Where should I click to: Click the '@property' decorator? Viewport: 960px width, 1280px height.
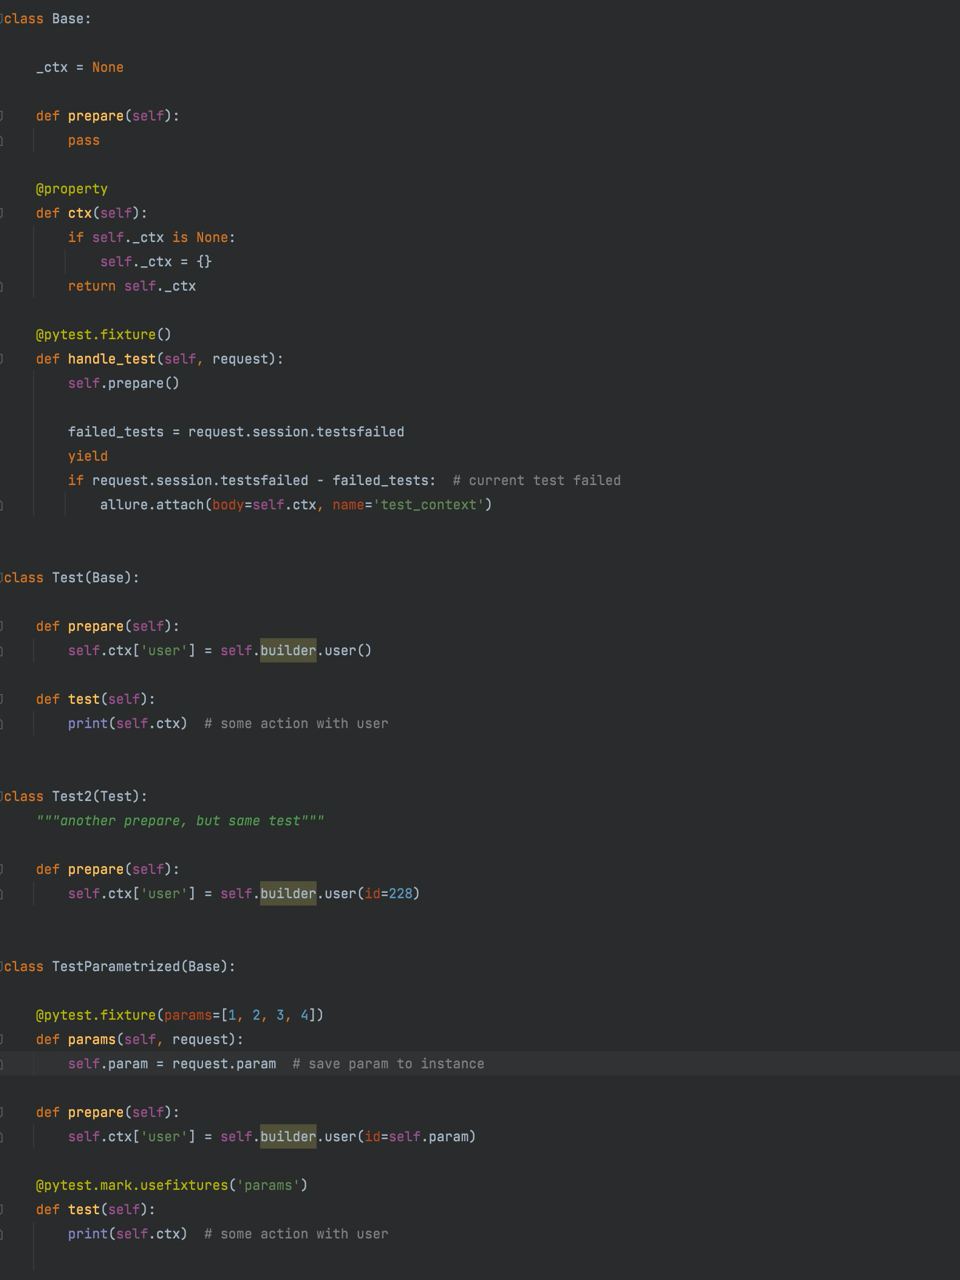point(72,189)
